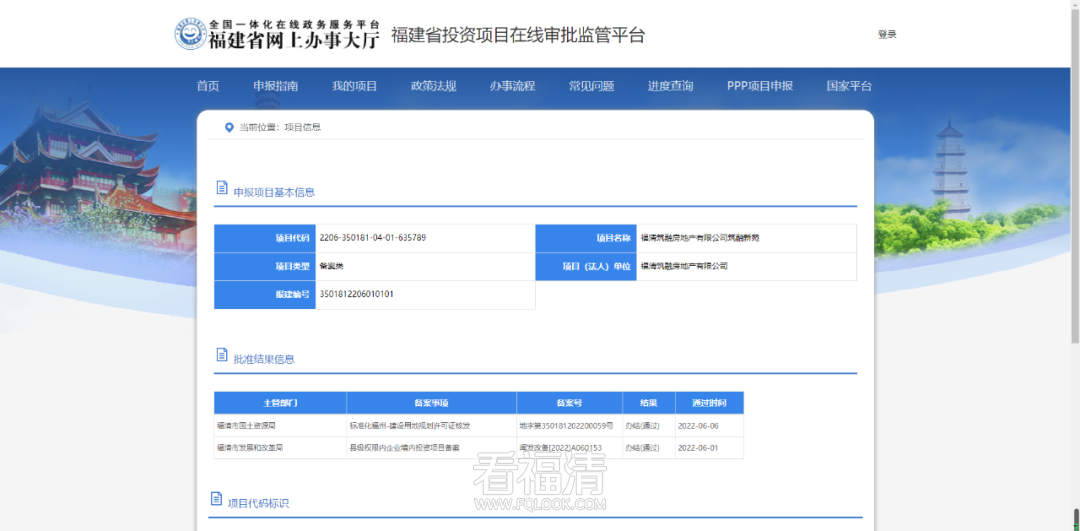Navigate to PPP项目申报
Image resolution: width=1080 pixels, height=531 pixels.
(x=759, y=86)
